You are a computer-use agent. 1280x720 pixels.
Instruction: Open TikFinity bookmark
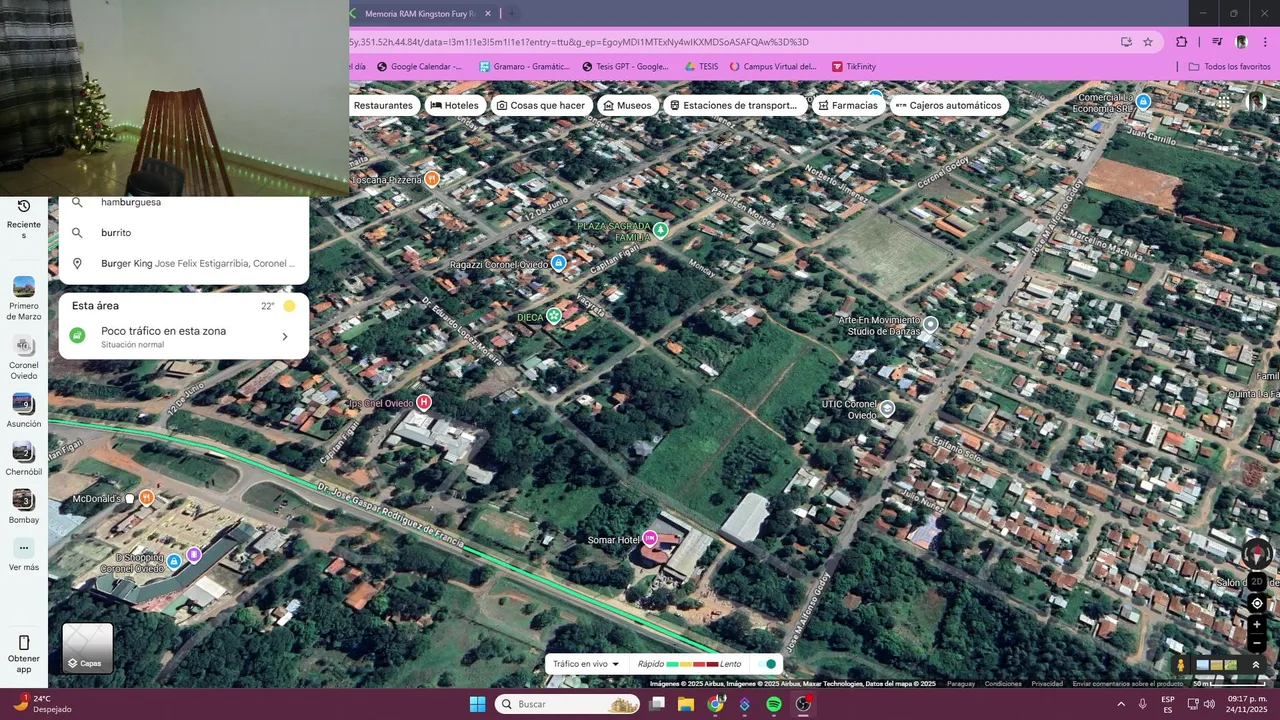pos(853,67)
